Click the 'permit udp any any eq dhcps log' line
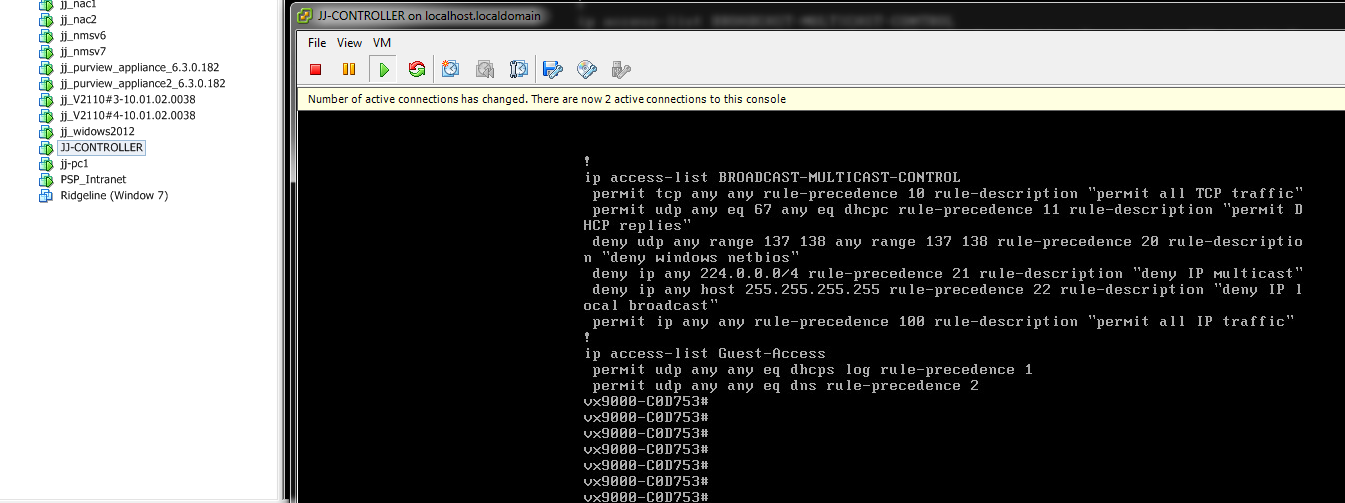 click(x=812, y=369)
